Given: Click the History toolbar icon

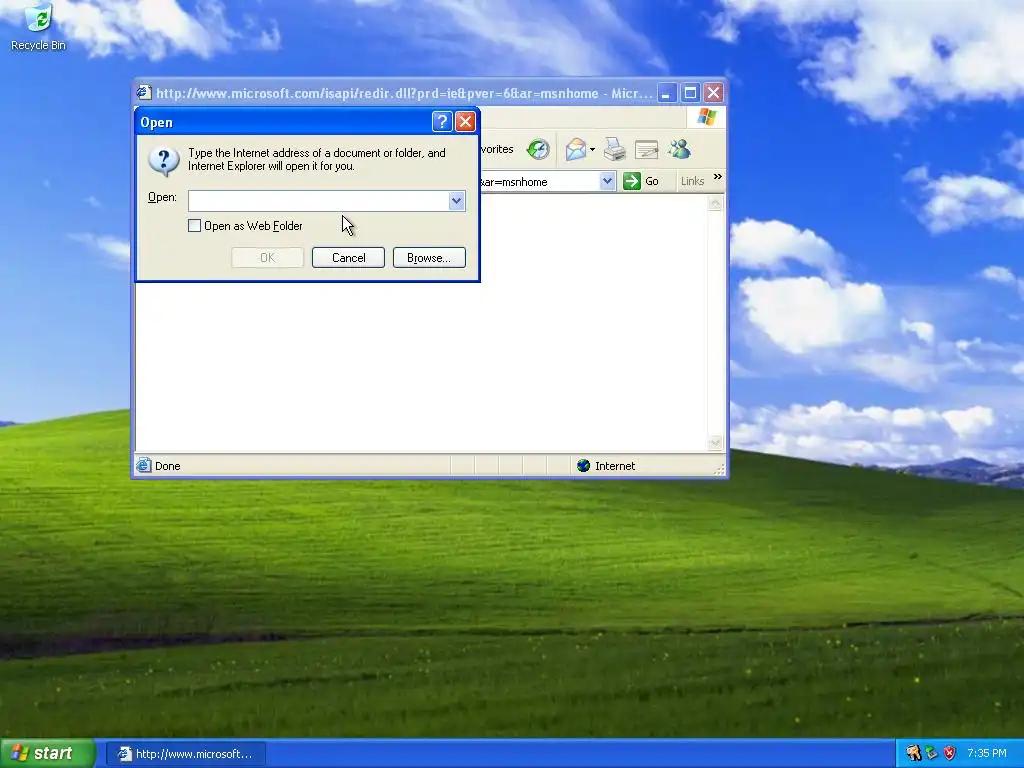Looking at the screenshot, I should pos(538,150).
